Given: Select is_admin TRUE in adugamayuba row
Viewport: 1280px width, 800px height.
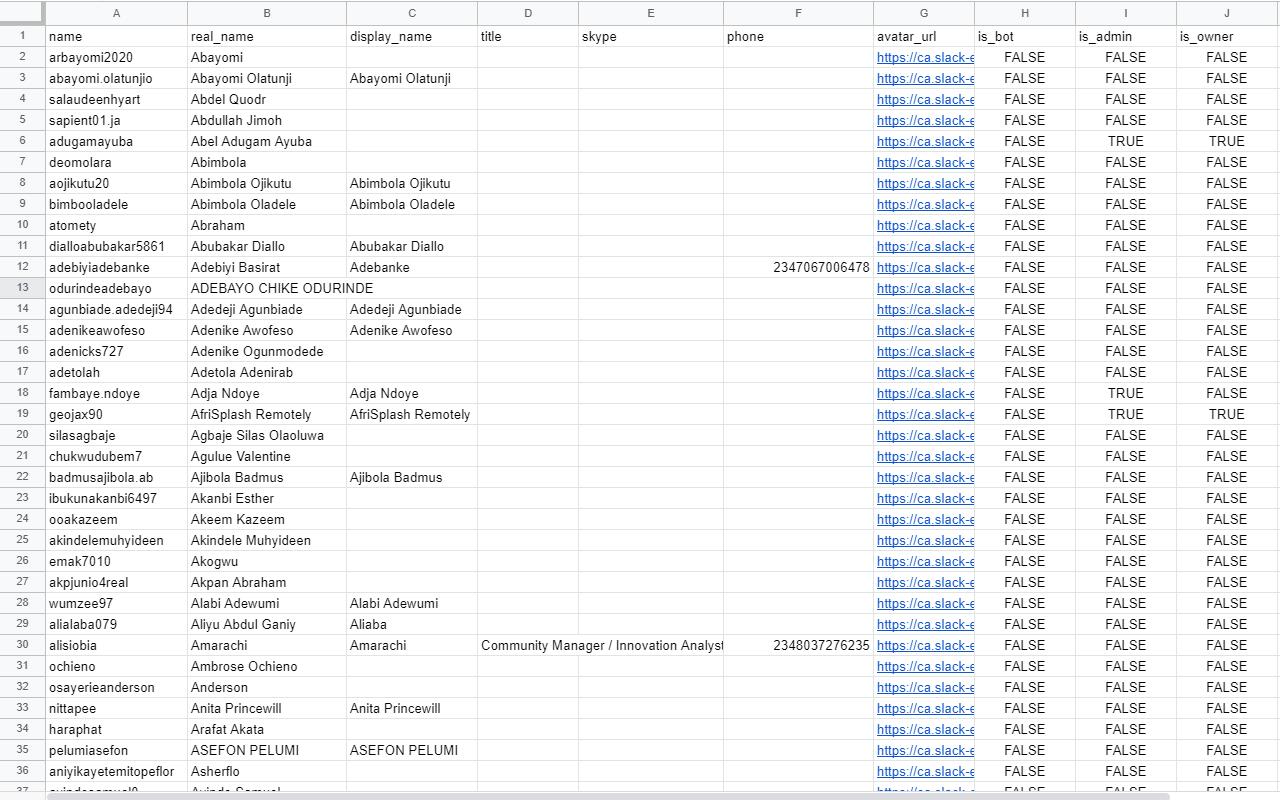Looking at the screenshot, I should tap(1126, 141).
